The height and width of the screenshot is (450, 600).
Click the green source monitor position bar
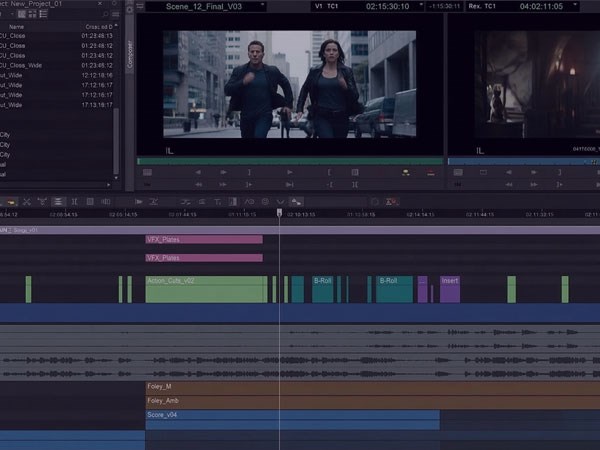(x=290, y=160)
